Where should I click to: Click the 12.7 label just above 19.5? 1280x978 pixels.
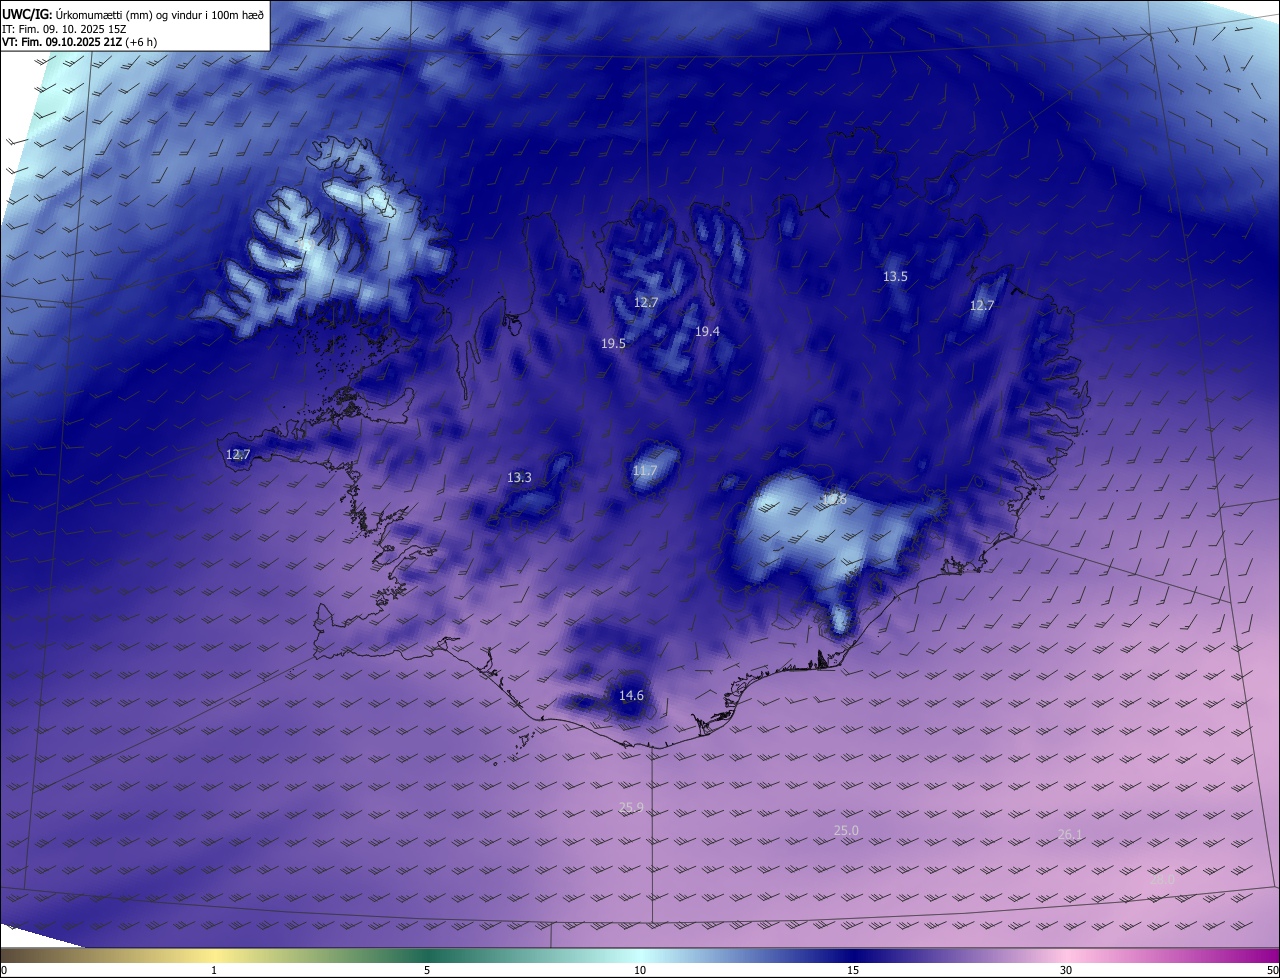646,302
